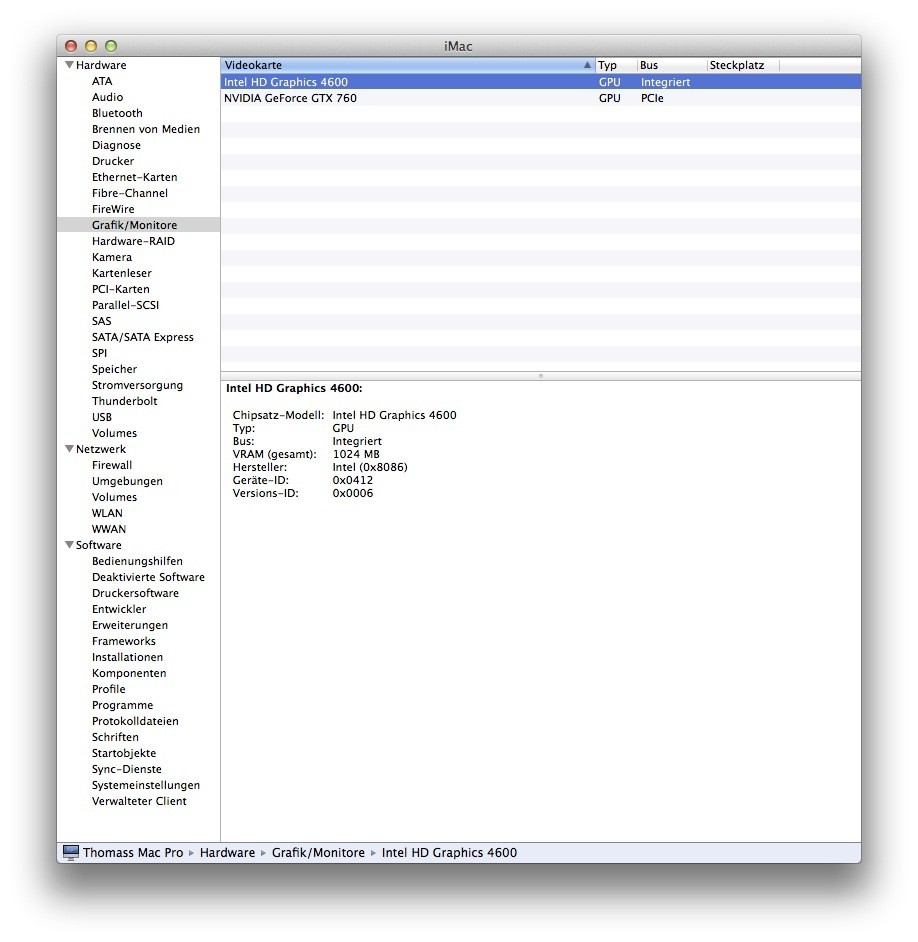Sort by the Steckplatz column header
Screen dimensions: 918x942
pyautogui.click(x=743, y=65)
